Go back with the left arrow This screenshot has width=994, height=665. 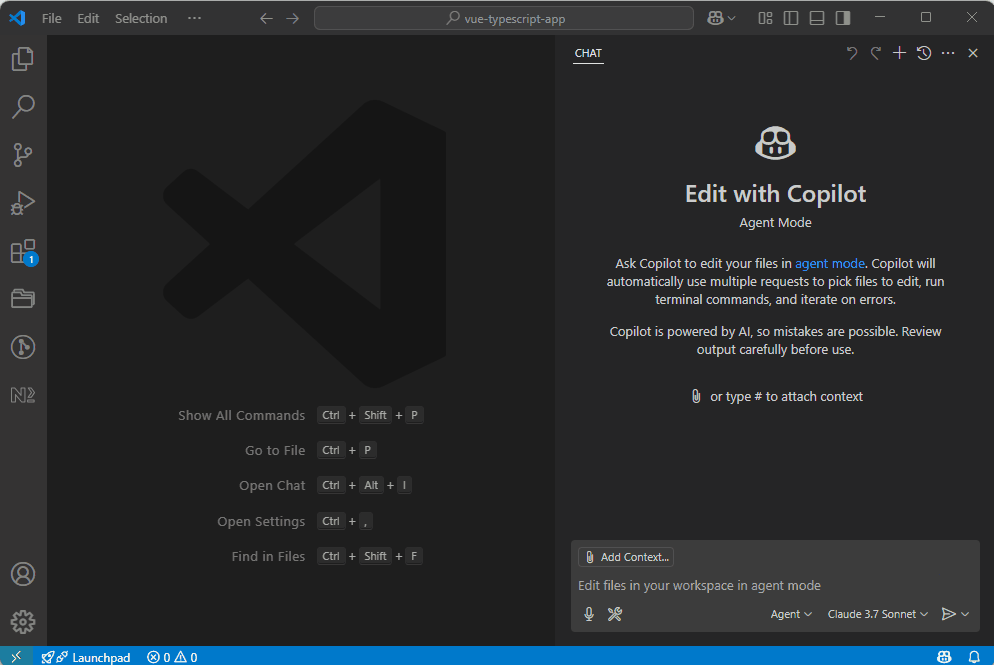(266, 18)
